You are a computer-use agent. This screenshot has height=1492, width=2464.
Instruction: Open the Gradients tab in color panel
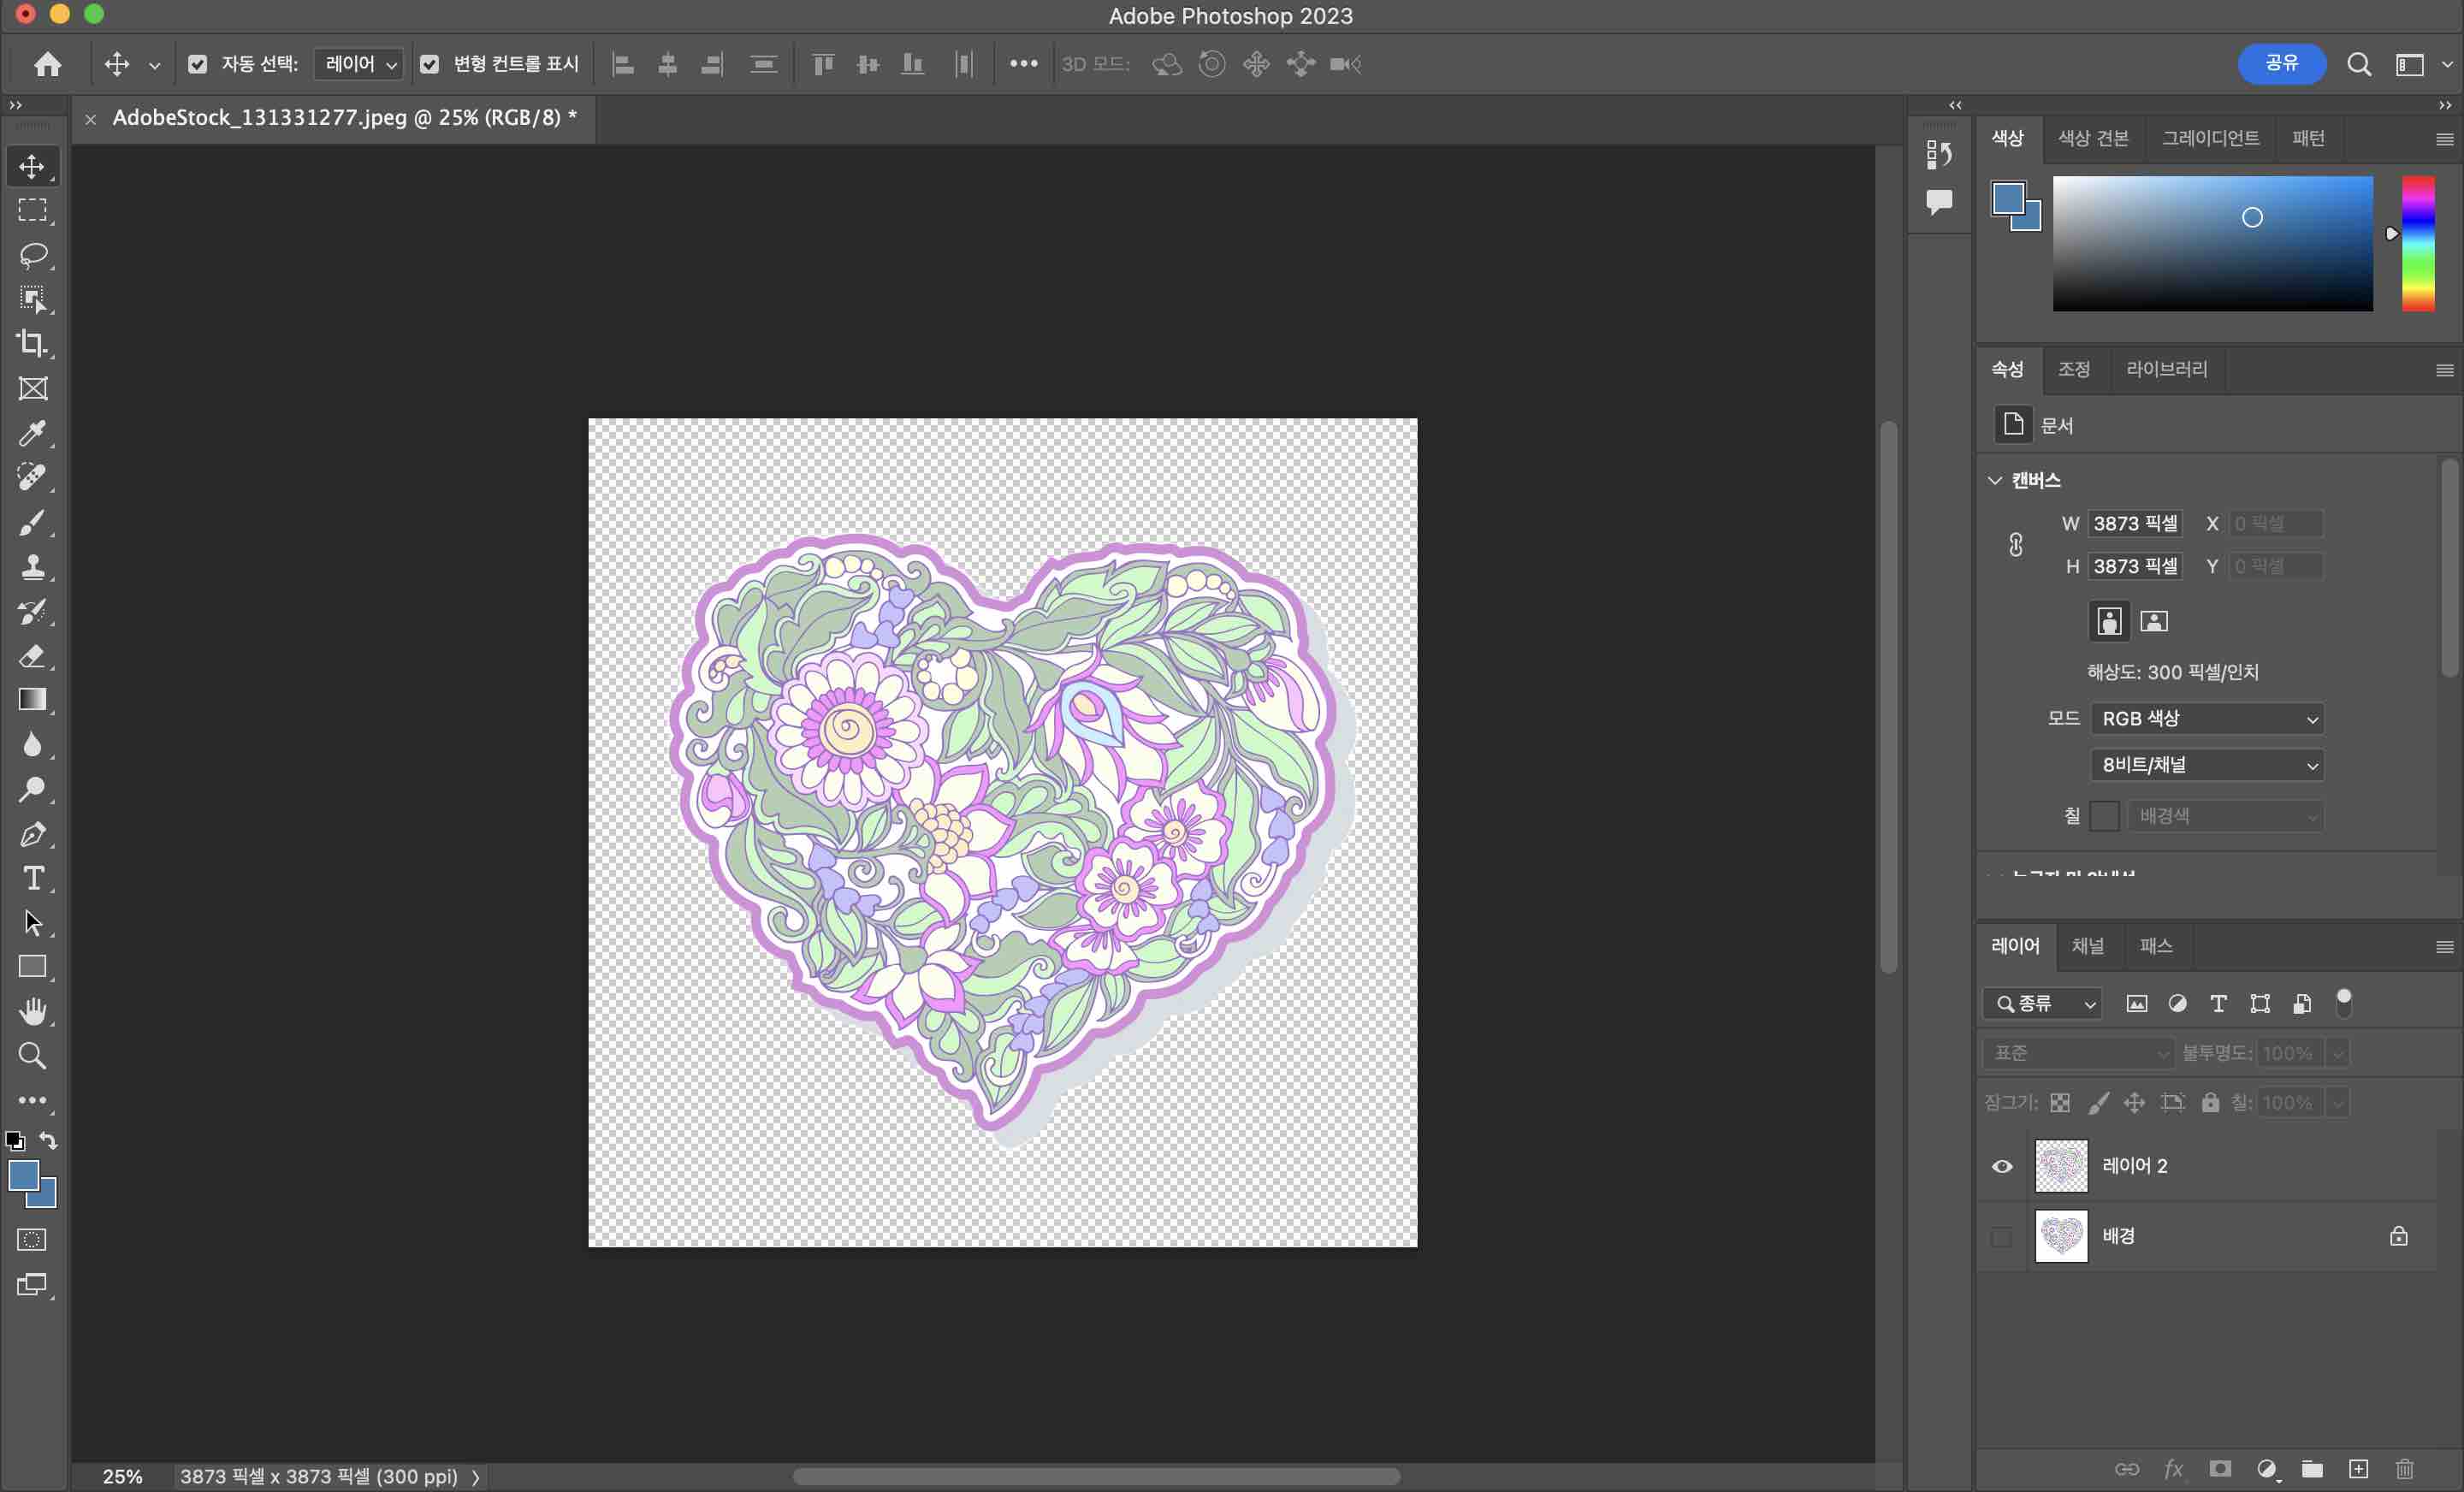click(2210, 138)
